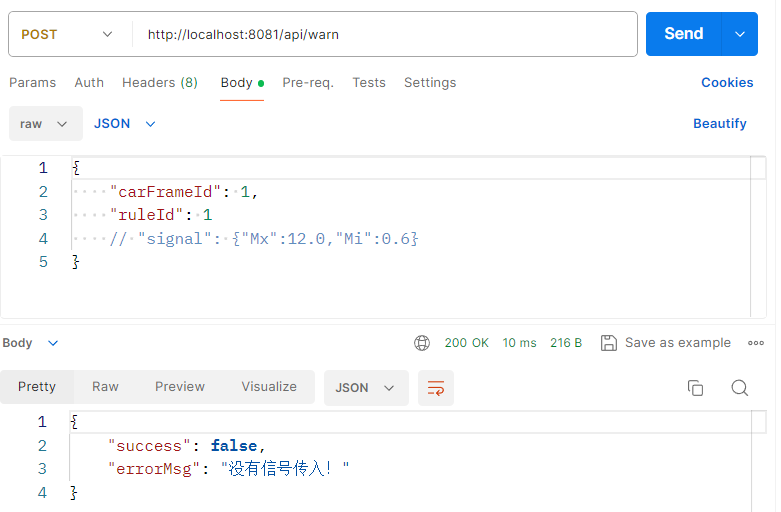Open the response JSON format dropdown

tap(366, 387)
